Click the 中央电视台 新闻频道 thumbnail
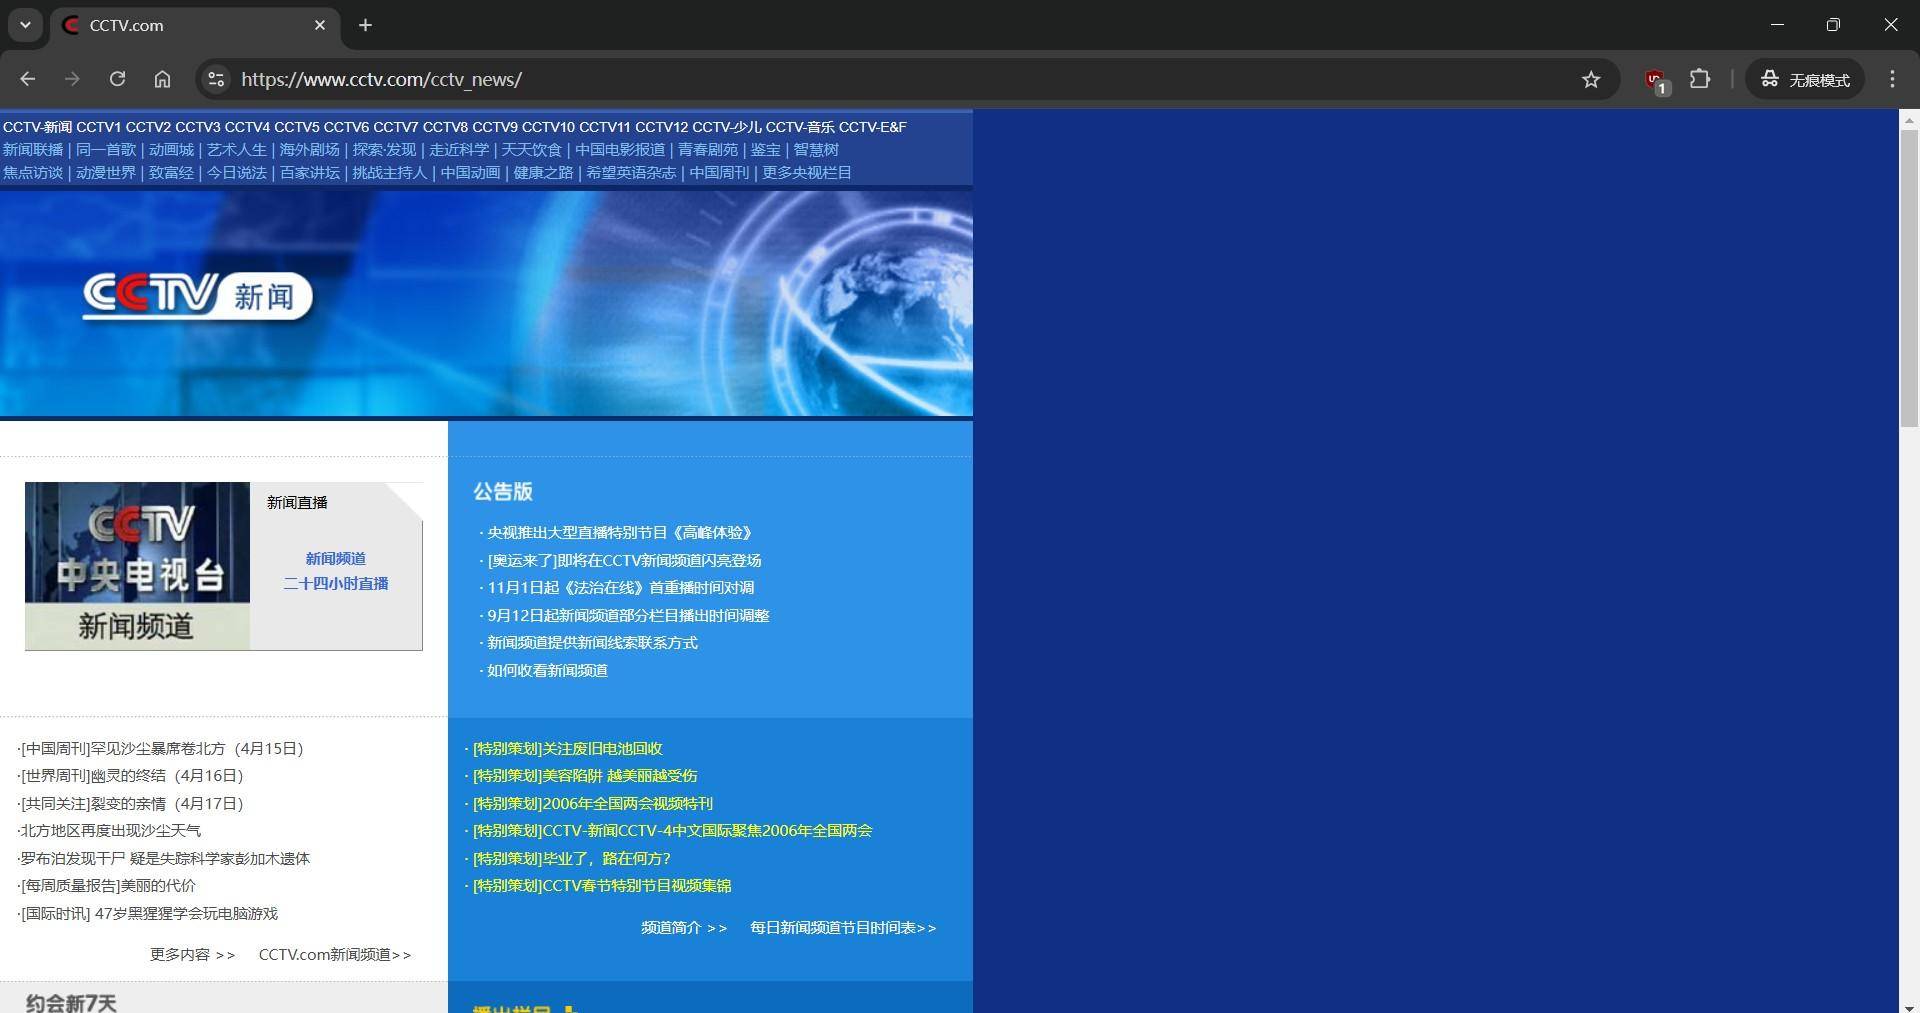Image resolution: width=1920 pixels, height=1013 pixels. (137, 566)
